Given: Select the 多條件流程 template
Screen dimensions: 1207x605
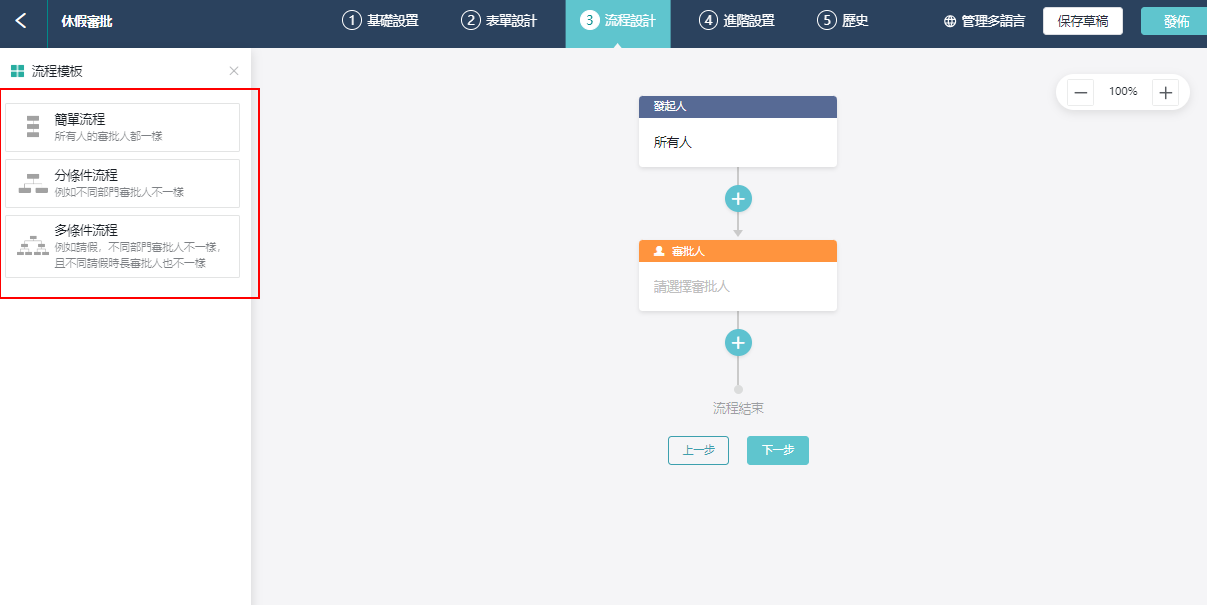Looking at the screenshot, I should pos(122,246).
